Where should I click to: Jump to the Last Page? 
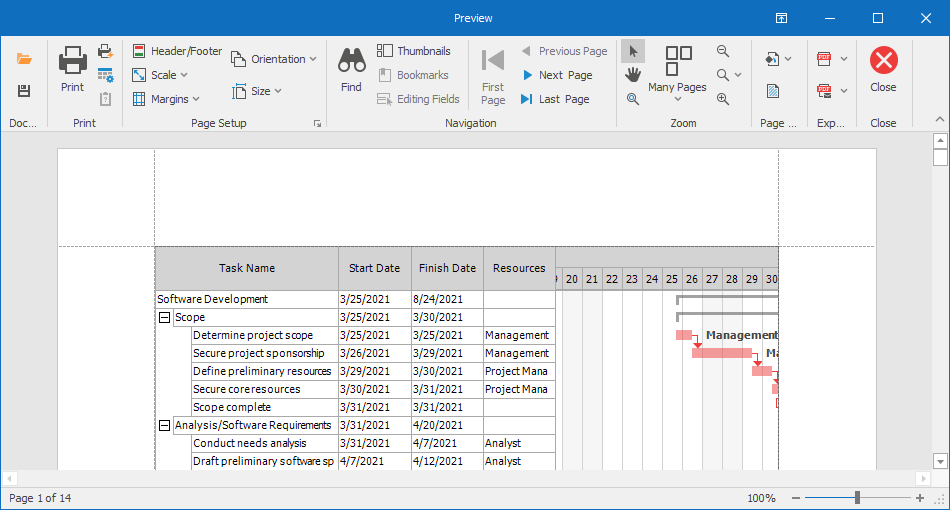pyautogui.click(x=555, y=99)
